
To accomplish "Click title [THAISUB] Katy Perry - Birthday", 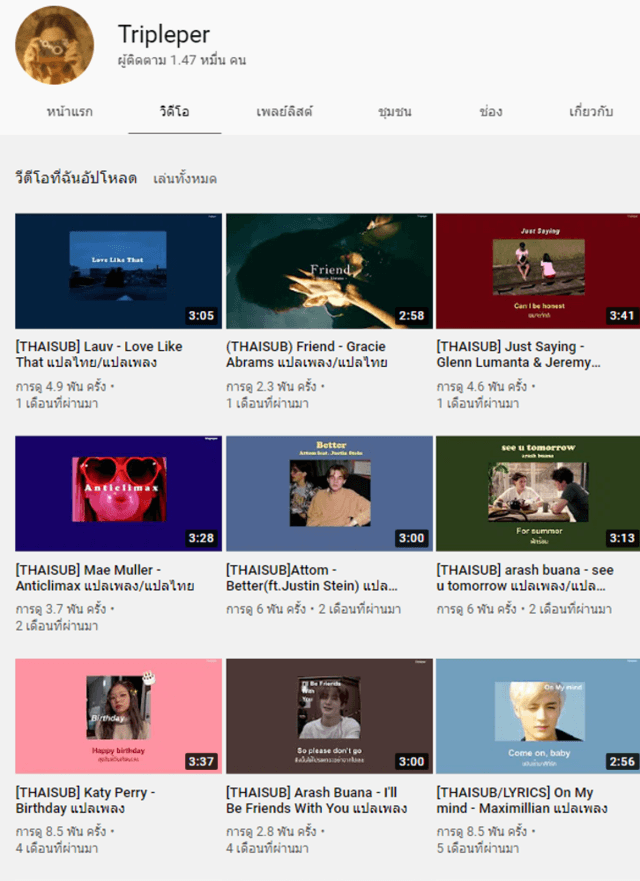I will [x=85, y=800].
